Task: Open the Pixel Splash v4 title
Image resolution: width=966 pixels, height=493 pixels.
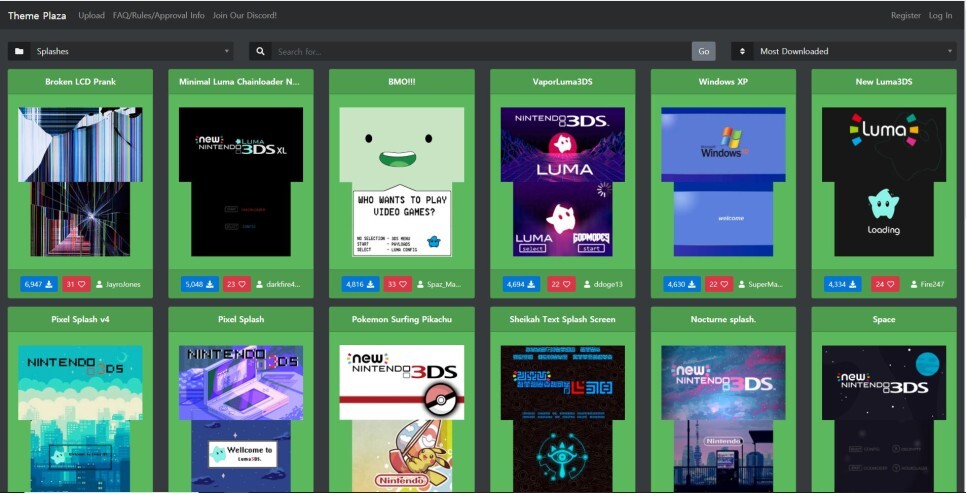Action: pyautogui.click(x=80, y=319)
